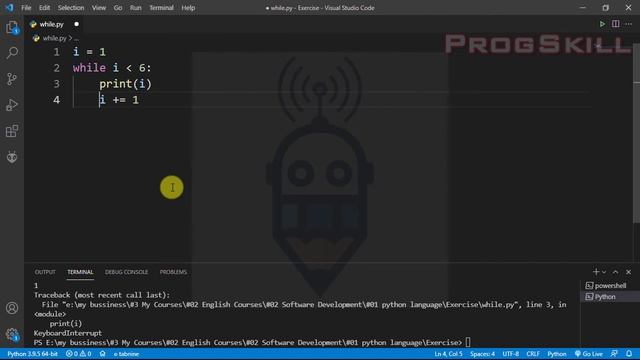Screen dimensions: 640x360
Task: Click line number 1 in gutter
Action: [x=56, y=52]
